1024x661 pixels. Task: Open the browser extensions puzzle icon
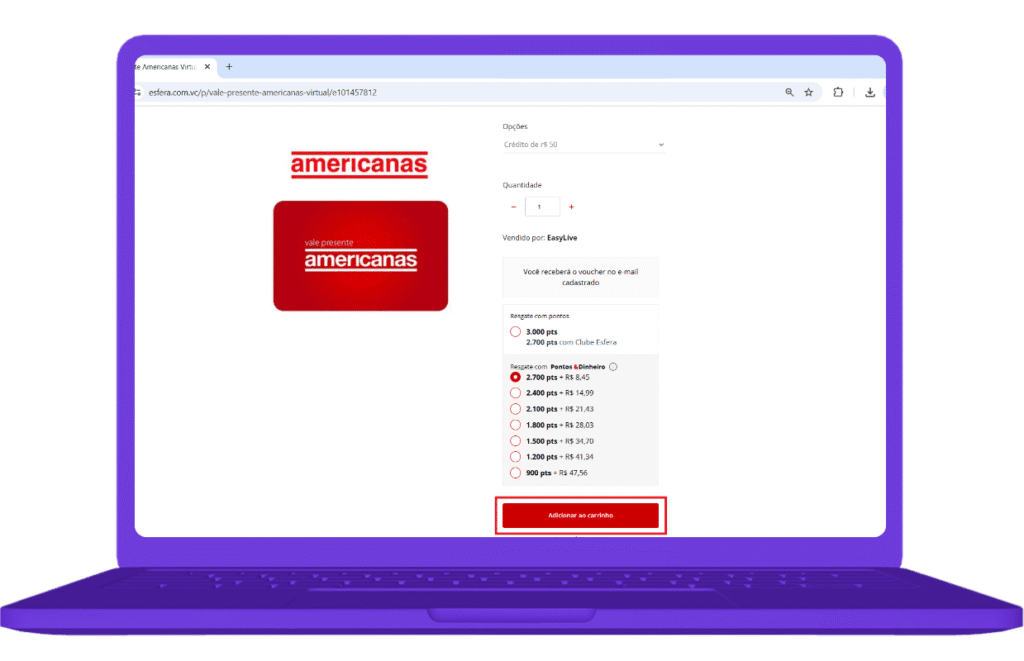pos(839,92)
